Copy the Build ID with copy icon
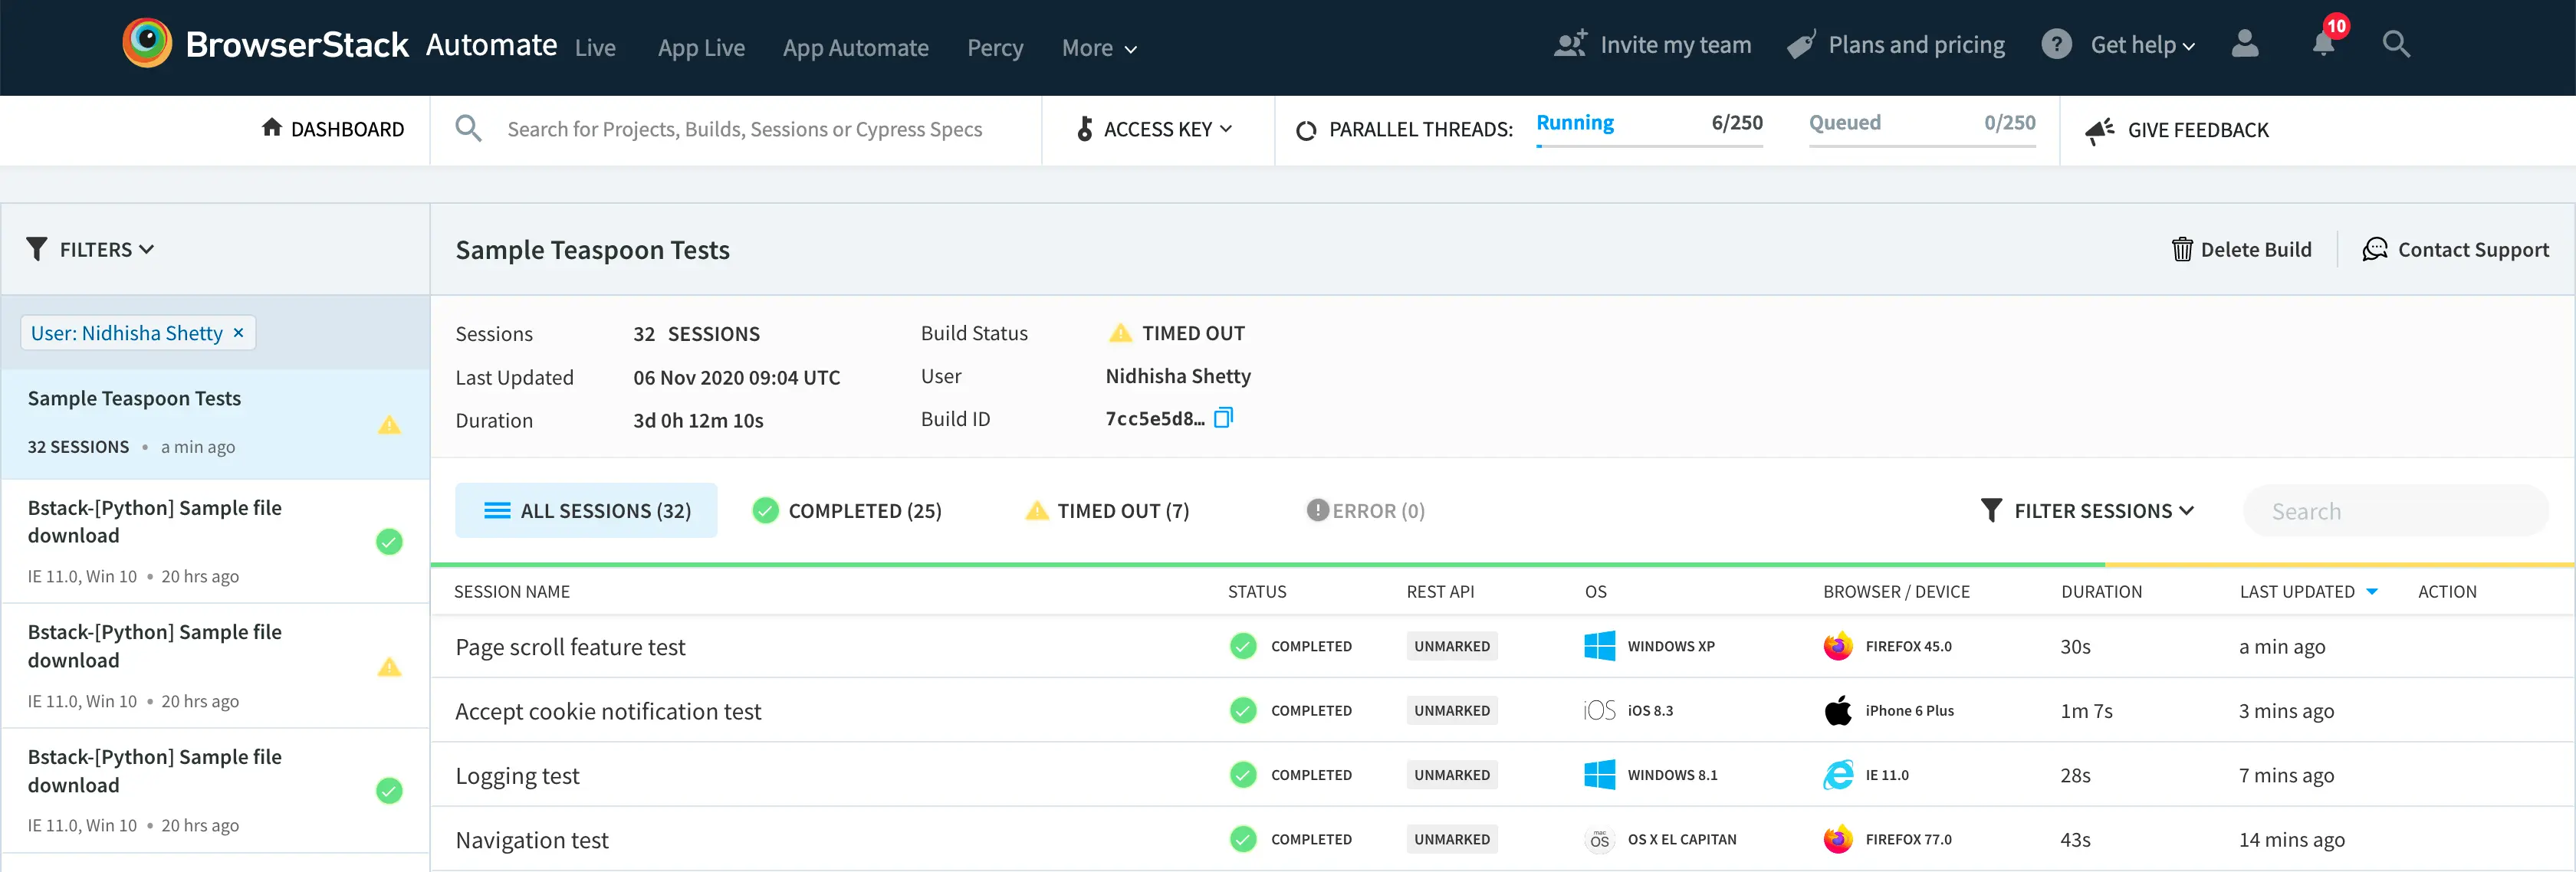Image resolution: width=2576 pixels, height=872 pixels. pos(1224,418)
